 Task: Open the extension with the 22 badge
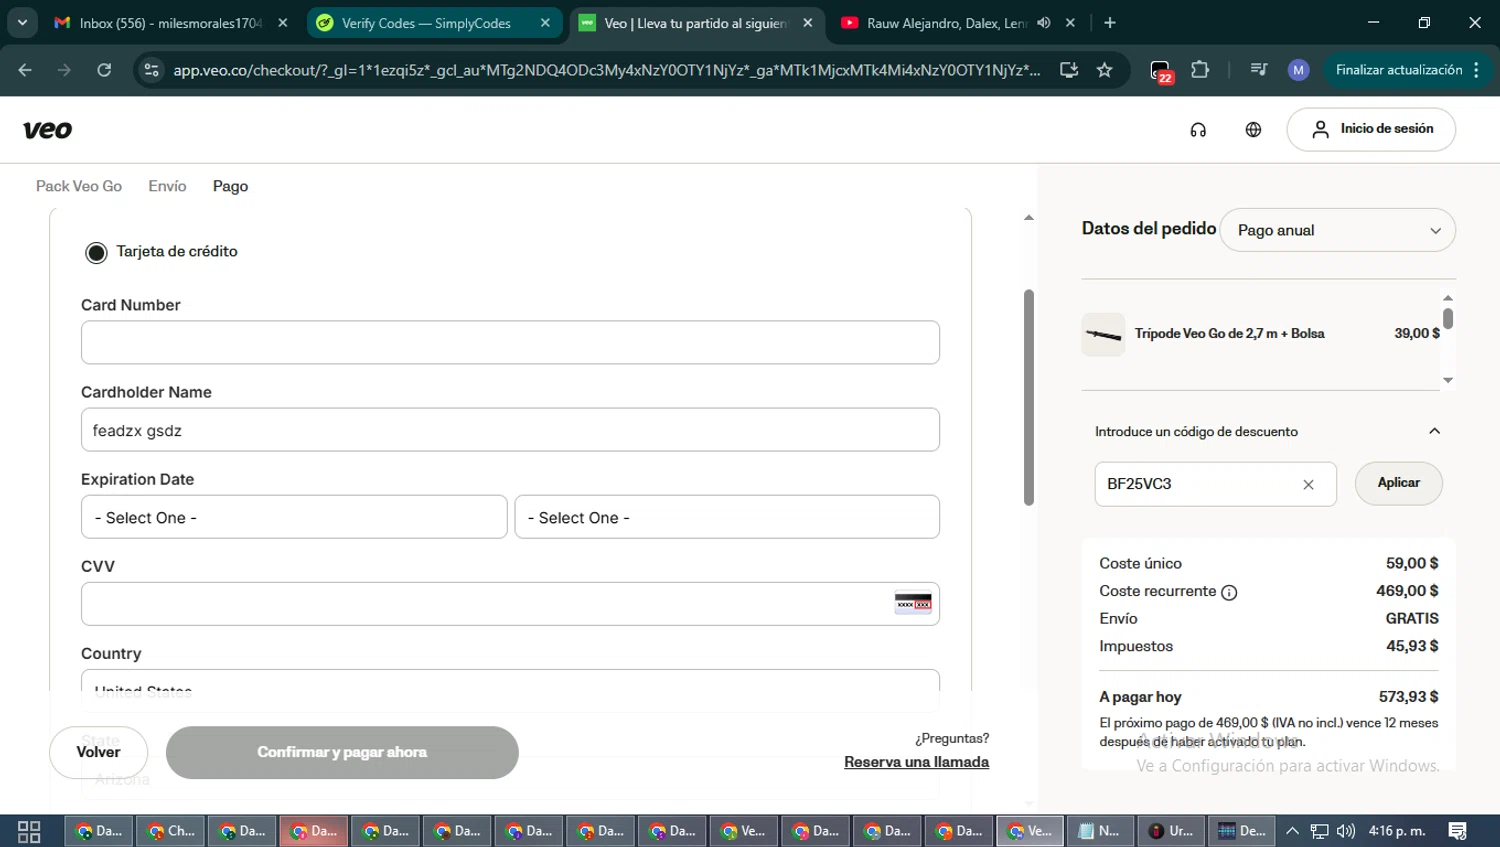click(1161, 71)
